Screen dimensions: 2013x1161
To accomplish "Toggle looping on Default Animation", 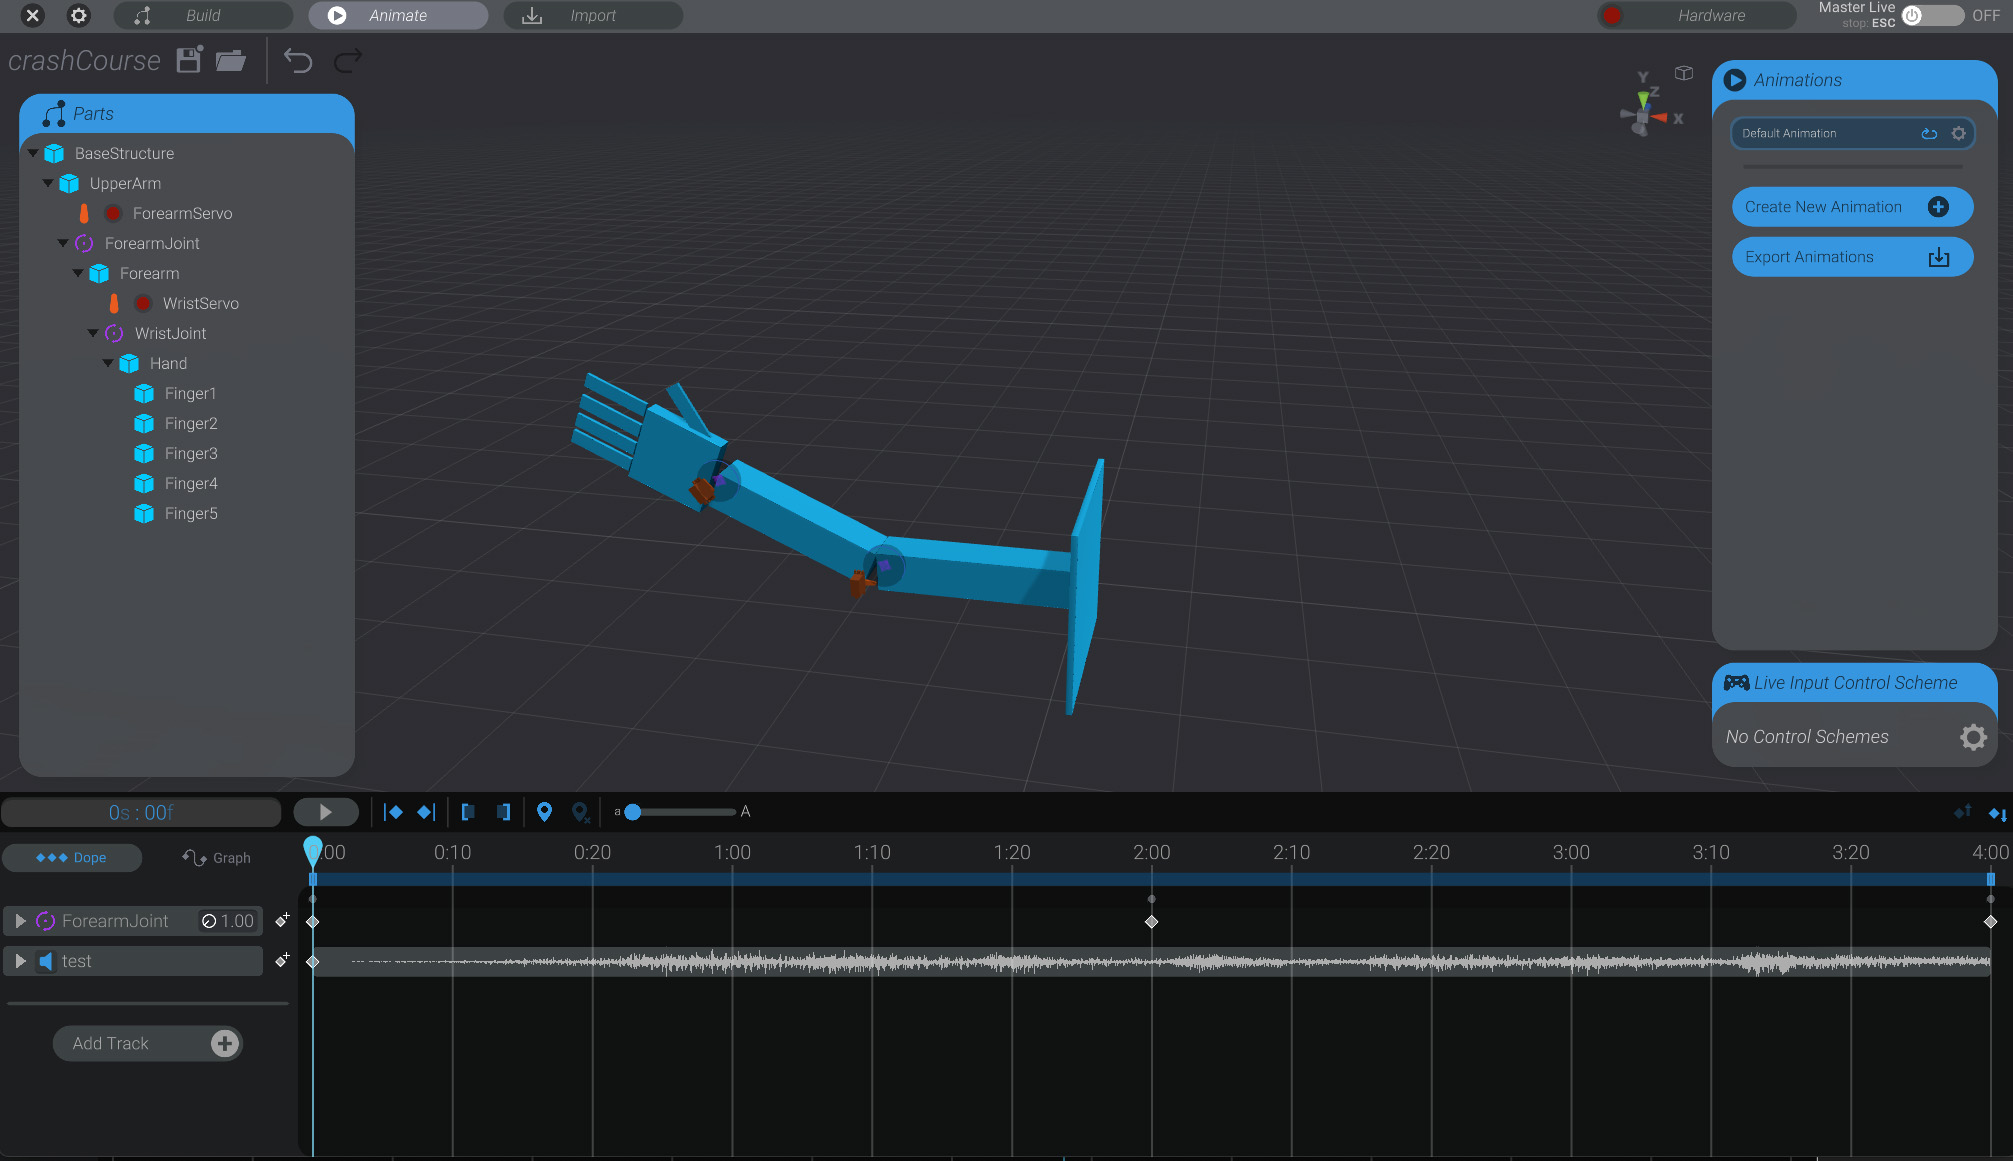I will pos(1929,133).
